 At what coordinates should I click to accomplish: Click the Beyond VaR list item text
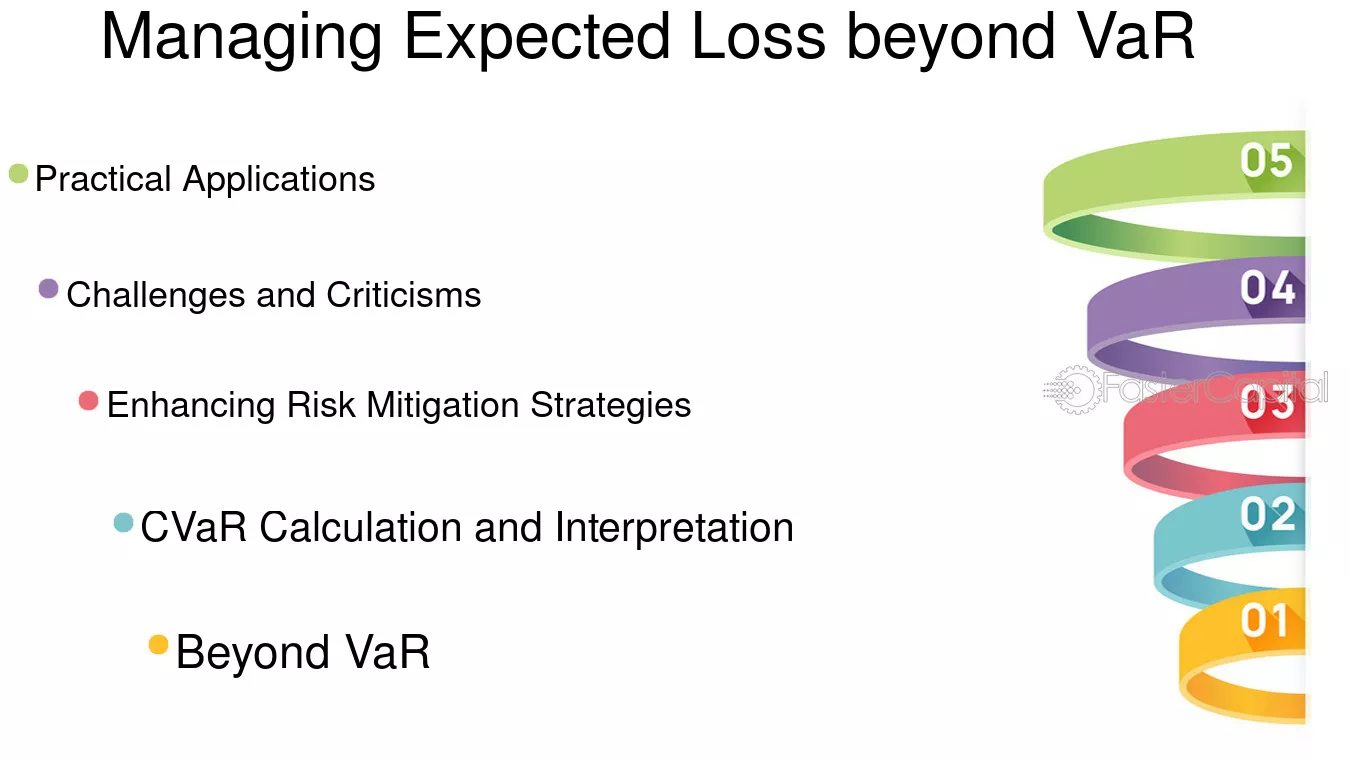pyautogui.click(x=303, y=652)
